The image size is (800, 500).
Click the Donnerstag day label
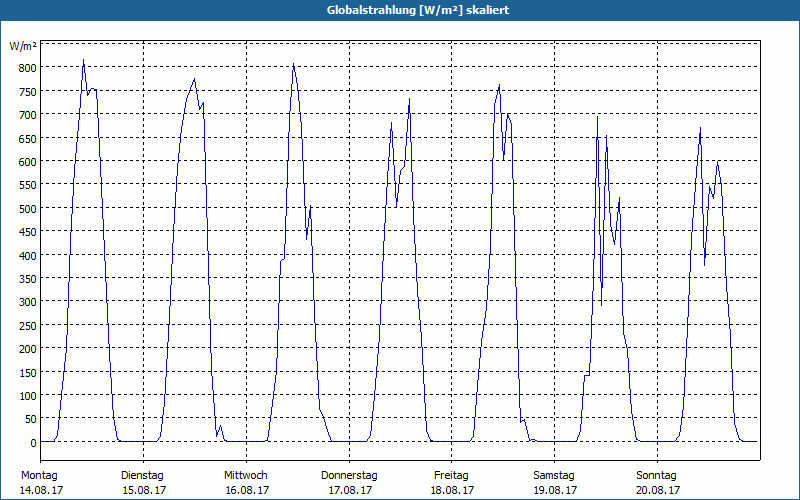[x=349, y=476]
